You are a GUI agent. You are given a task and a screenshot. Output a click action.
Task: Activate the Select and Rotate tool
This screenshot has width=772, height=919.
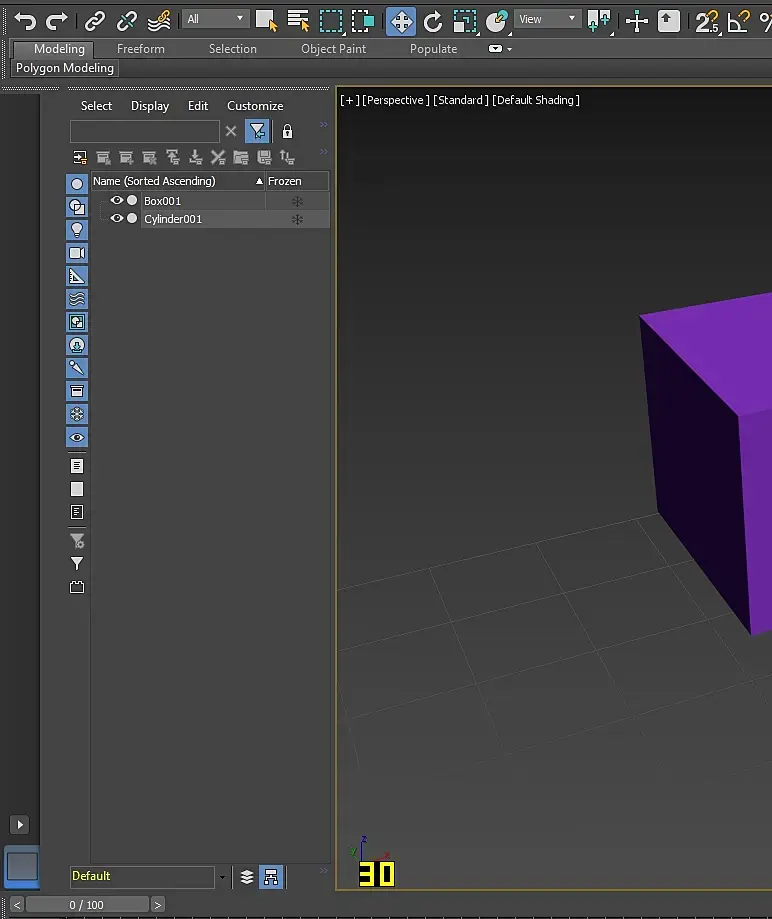433,20
